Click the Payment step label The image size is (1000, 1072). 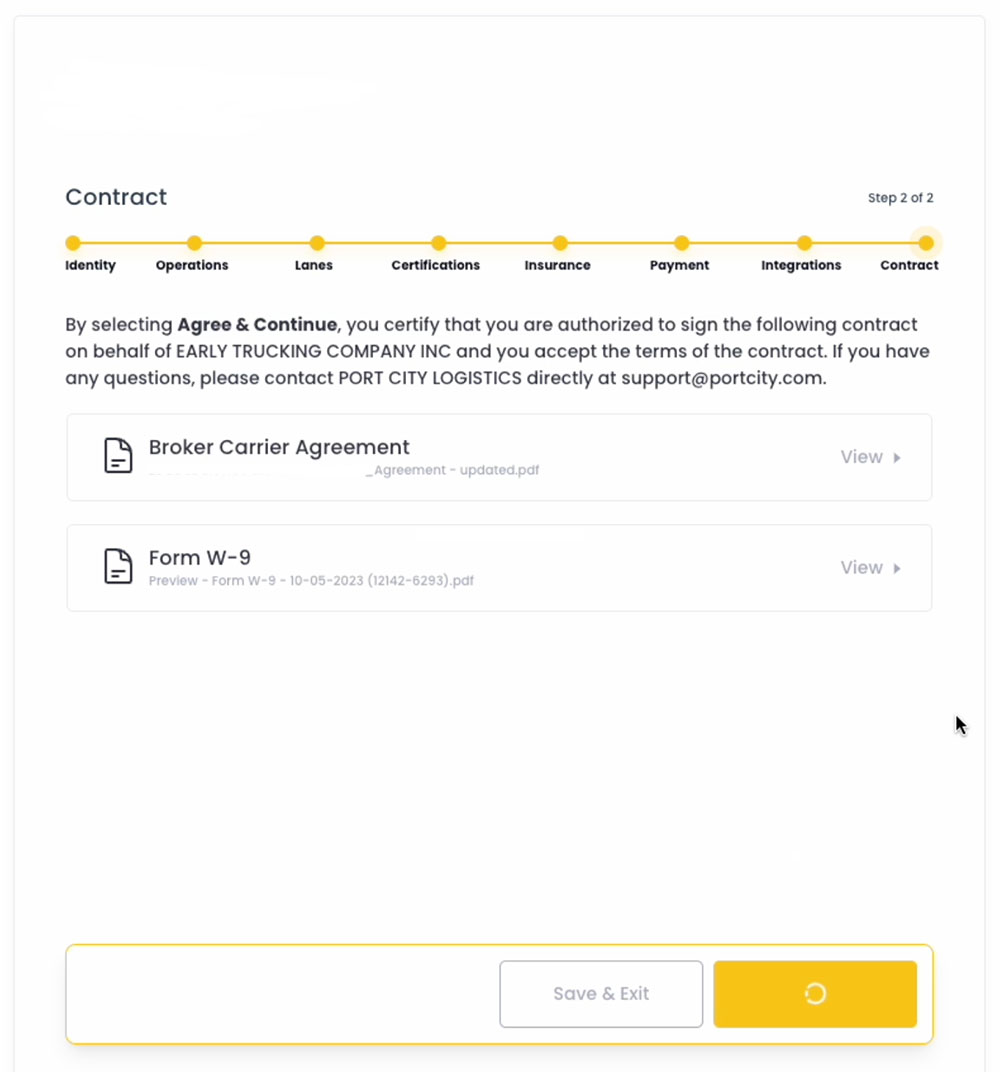point(679,265)
